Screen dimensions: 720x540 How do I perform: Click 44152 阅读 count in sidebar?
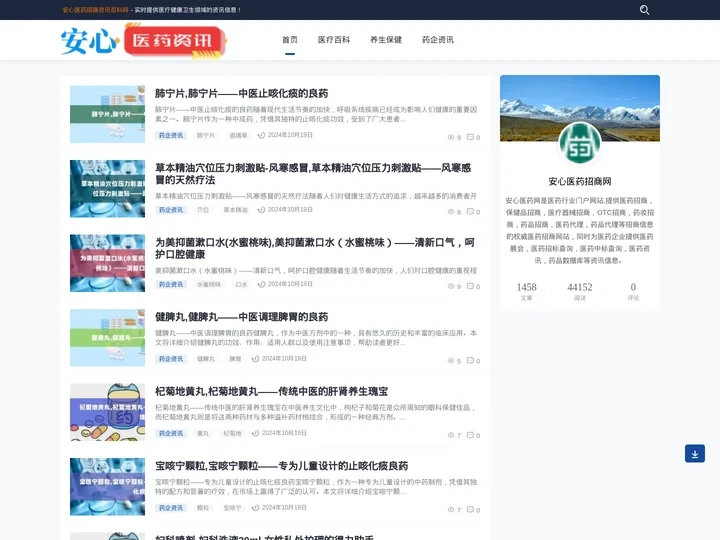coord(579,291)
